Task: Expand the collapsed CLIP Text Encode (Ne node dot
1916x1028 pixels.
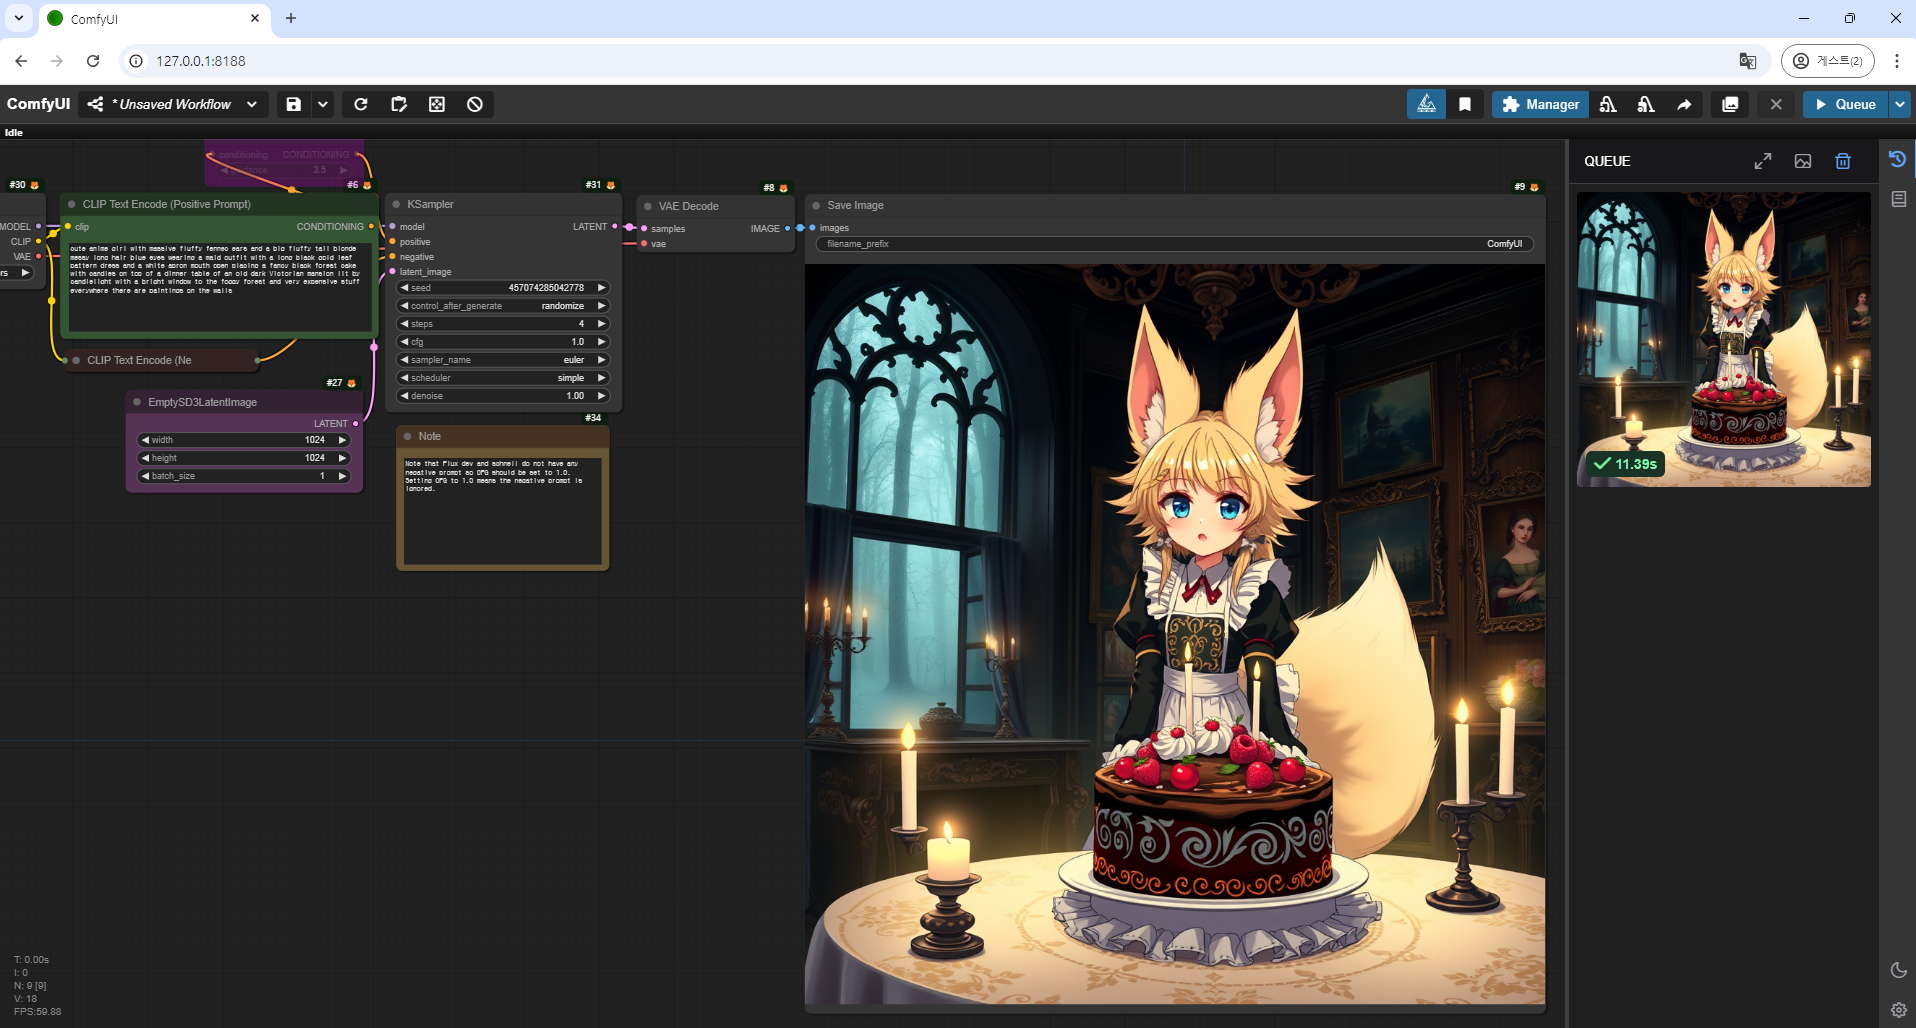Action: click(x=76, y=360)
